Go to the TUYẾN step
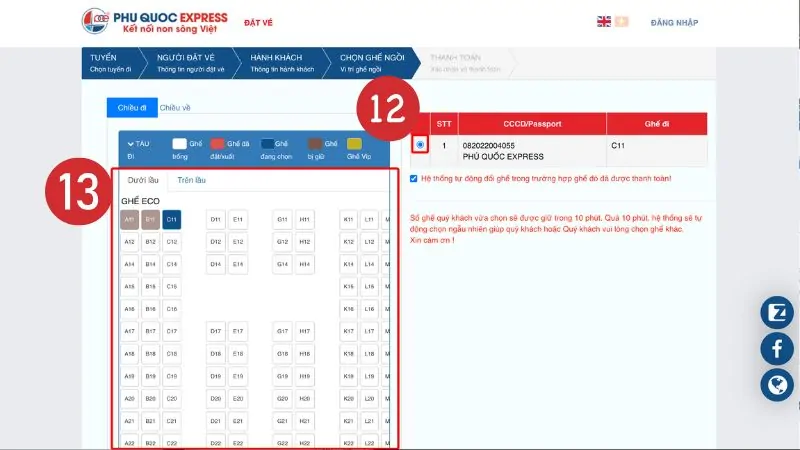The height and width of the screenshot is (450, 800). [110, 63]
